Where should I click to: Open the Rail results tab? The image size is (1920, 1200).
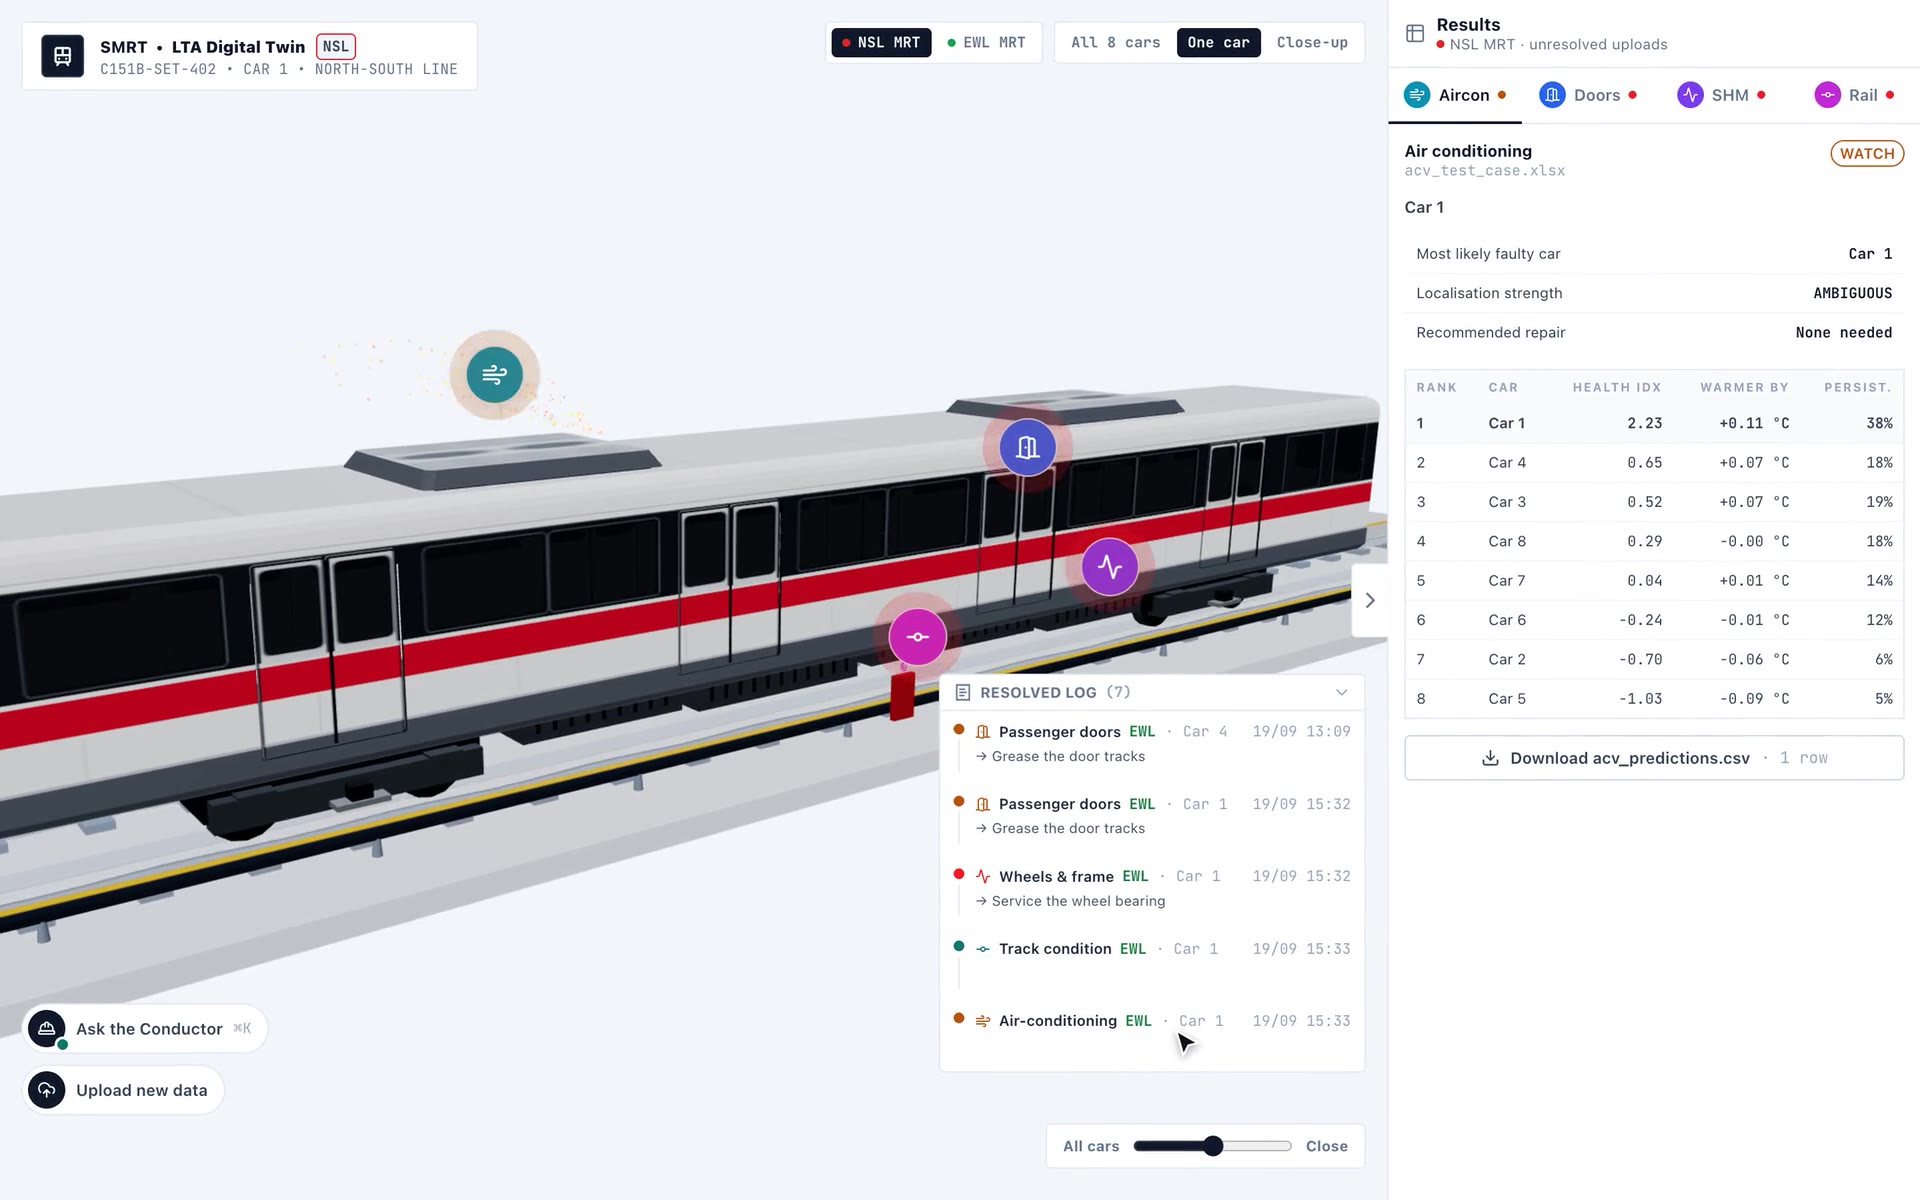(1854, 95)
